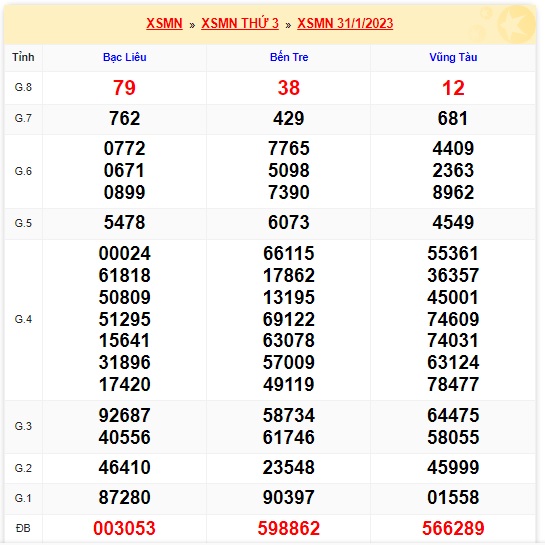Select the G.1 number 01558

tap(453, 497)
